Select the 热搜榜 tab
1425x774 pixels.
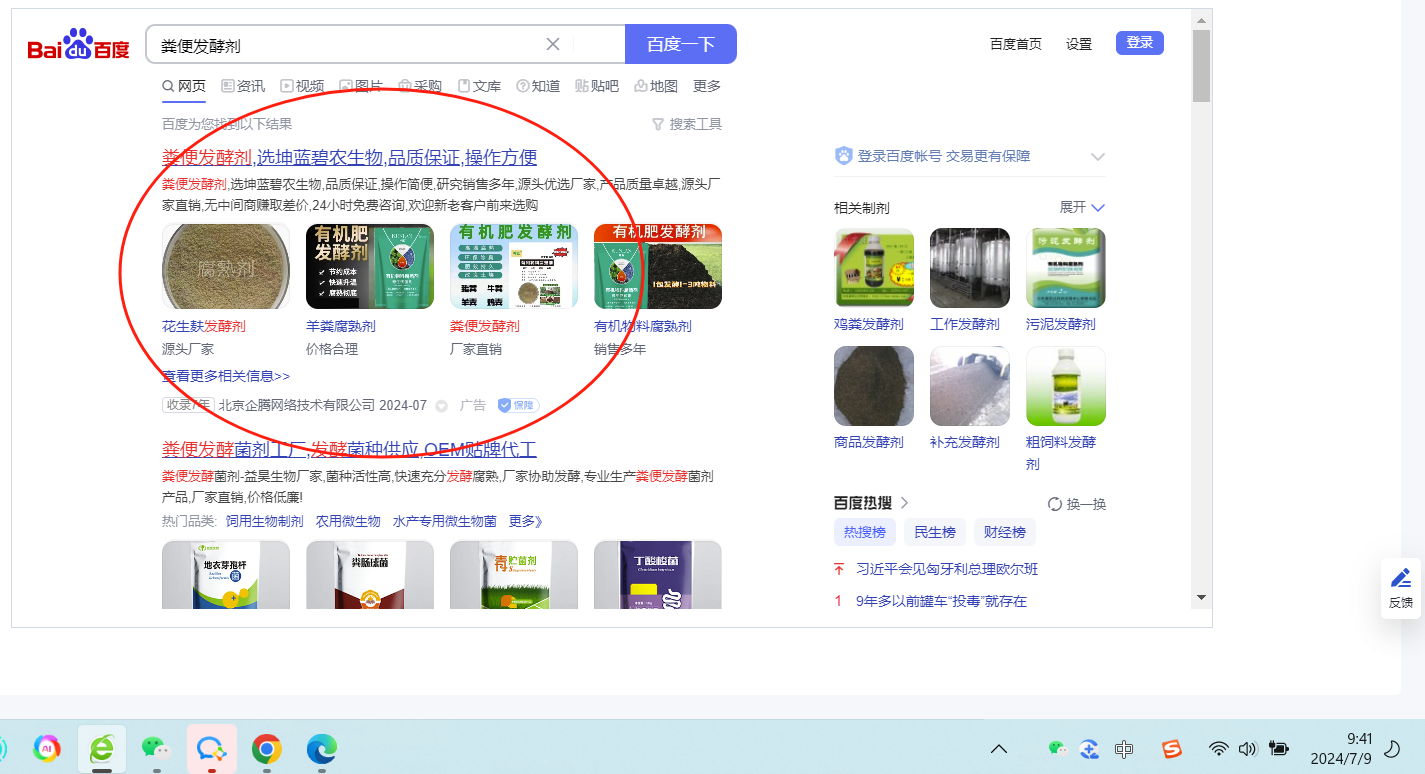point(864,532)
